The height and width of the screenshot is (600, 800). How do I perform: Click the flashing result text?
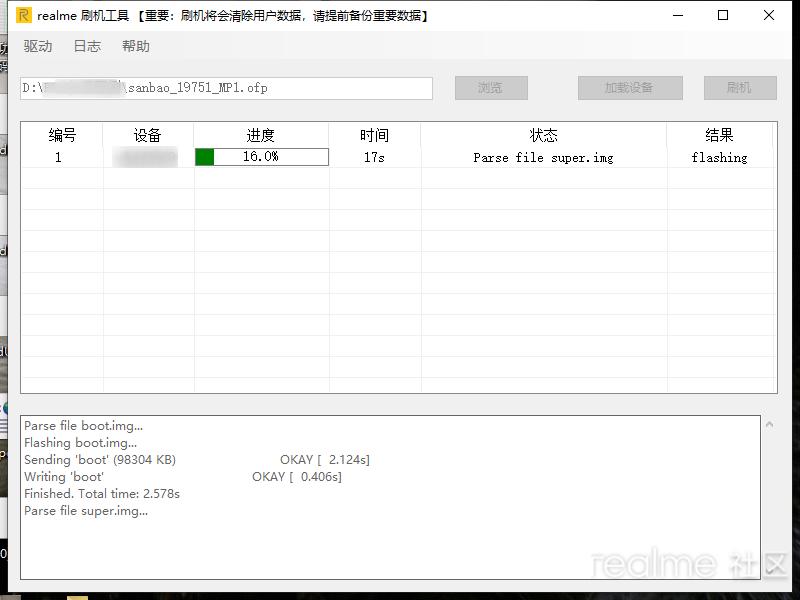[721, 156]
